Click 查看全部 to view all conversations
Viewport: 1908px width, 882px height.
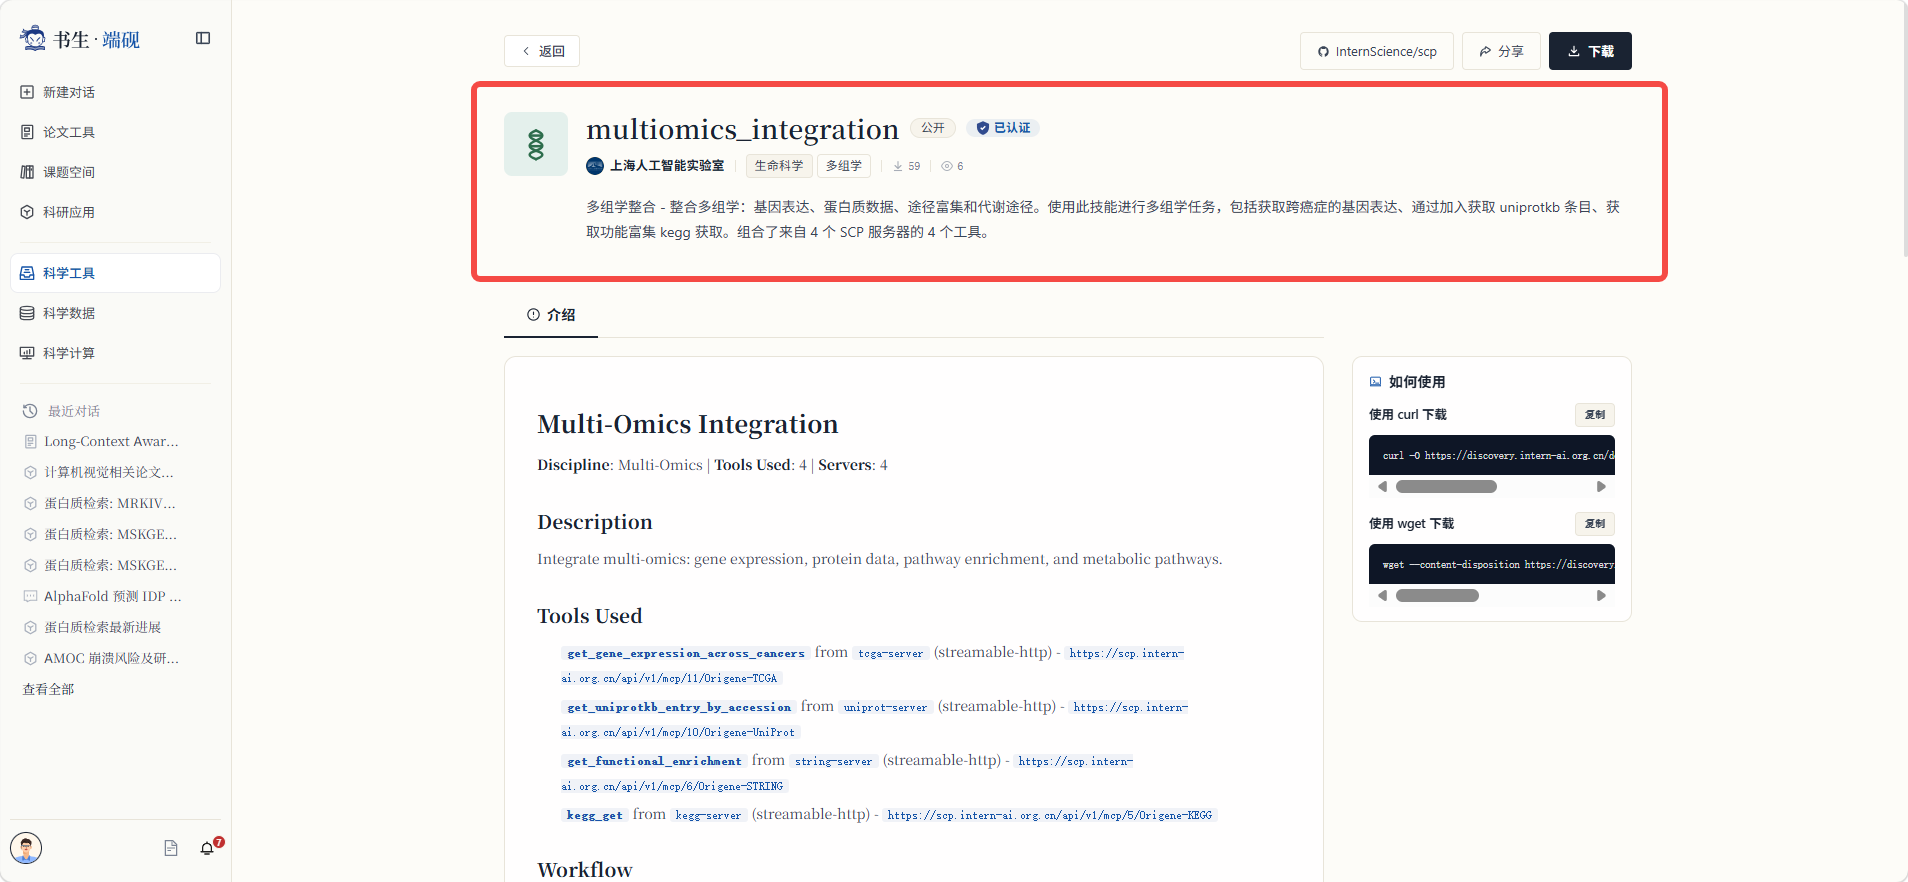pos(48,689)
